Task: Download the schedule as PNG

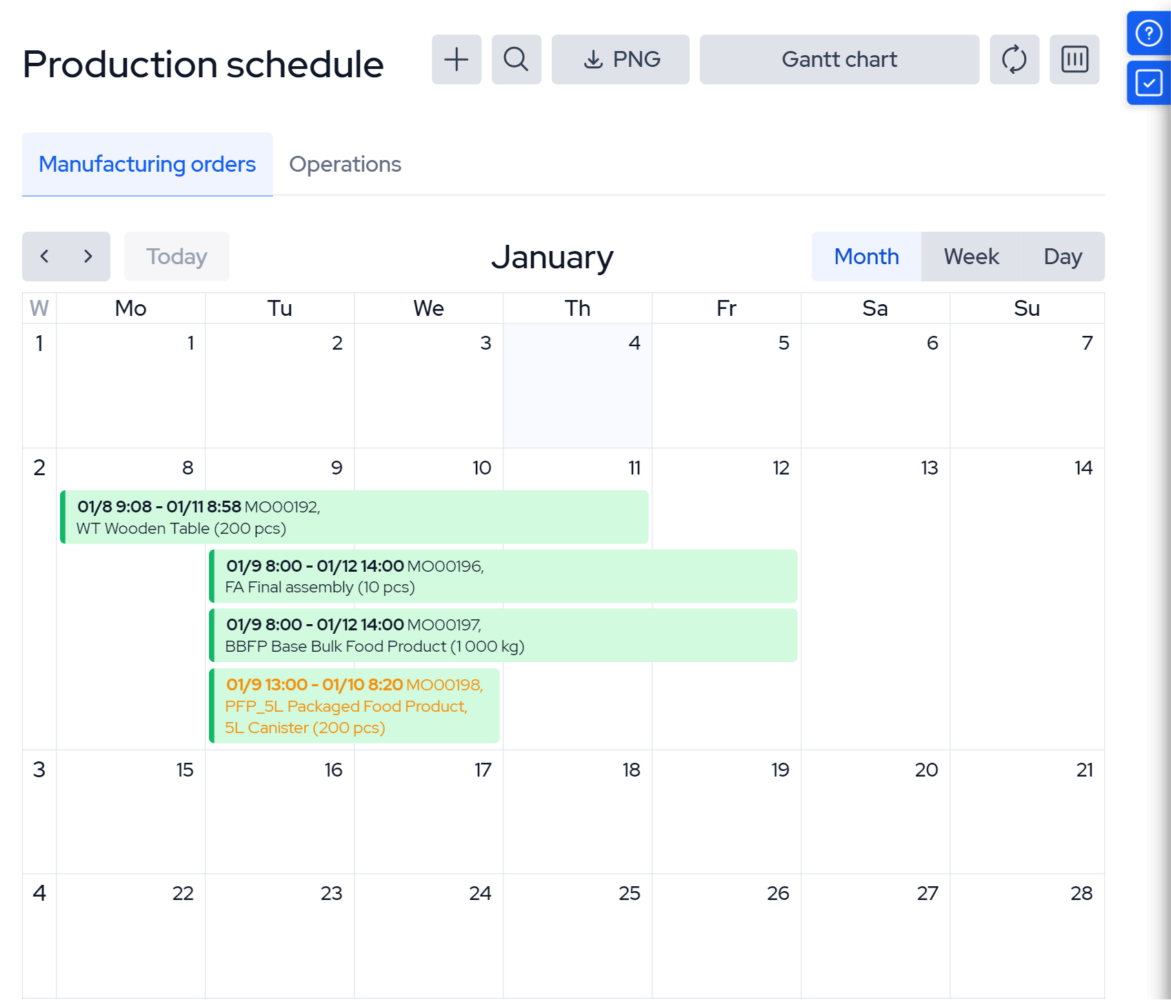Action: coord(620,60)
